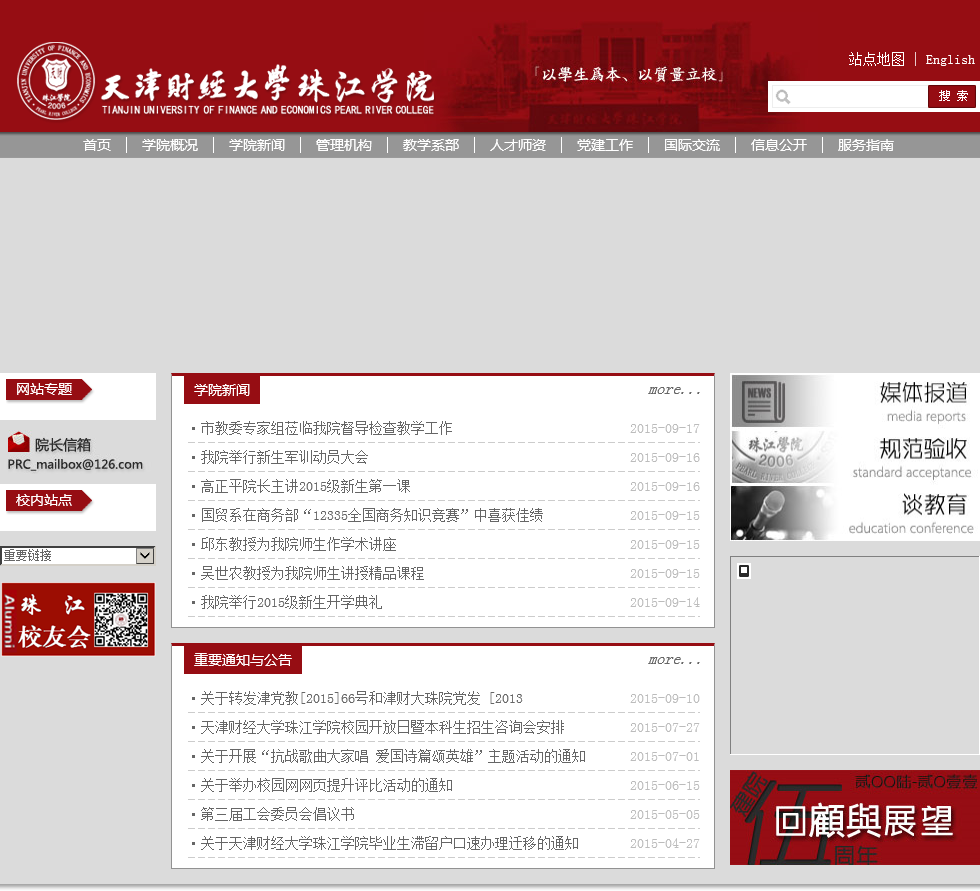980x891 pixels.
Task: Open 学院新闻 in the navigation bar
Action: (256, 146)
